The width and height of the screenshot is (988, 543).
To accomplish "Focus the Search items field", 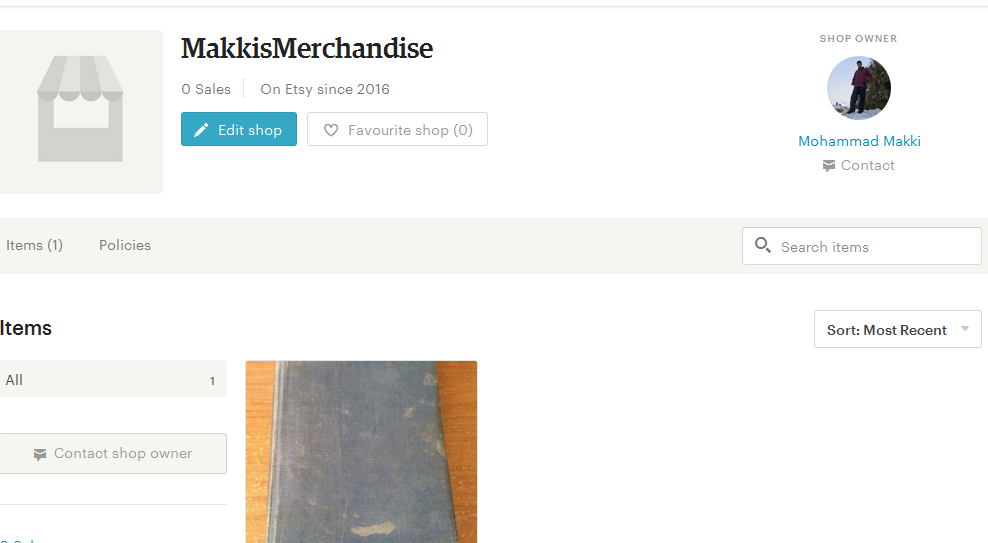I will click(861, 246).
